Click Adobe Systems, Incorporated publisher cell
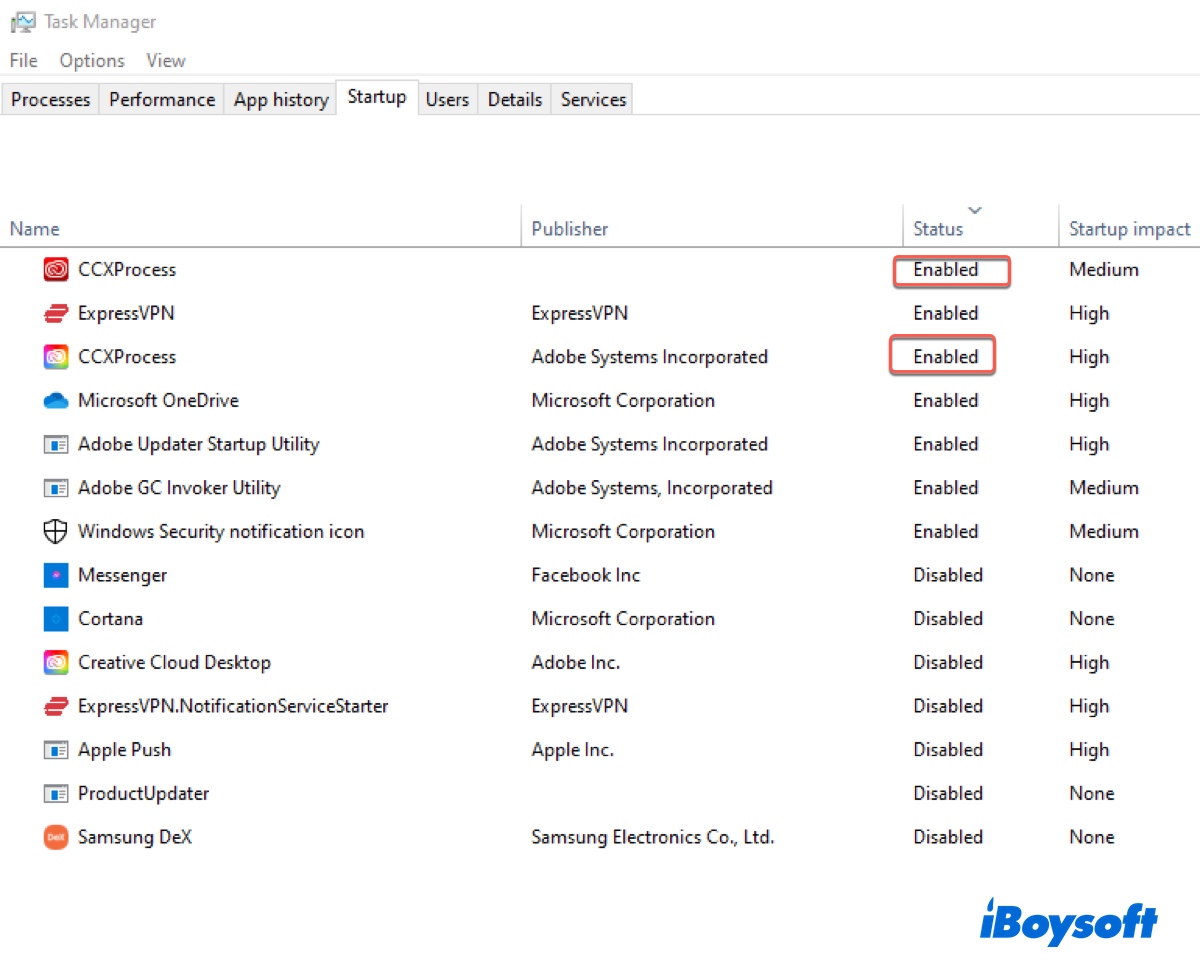 pos(651,488)
